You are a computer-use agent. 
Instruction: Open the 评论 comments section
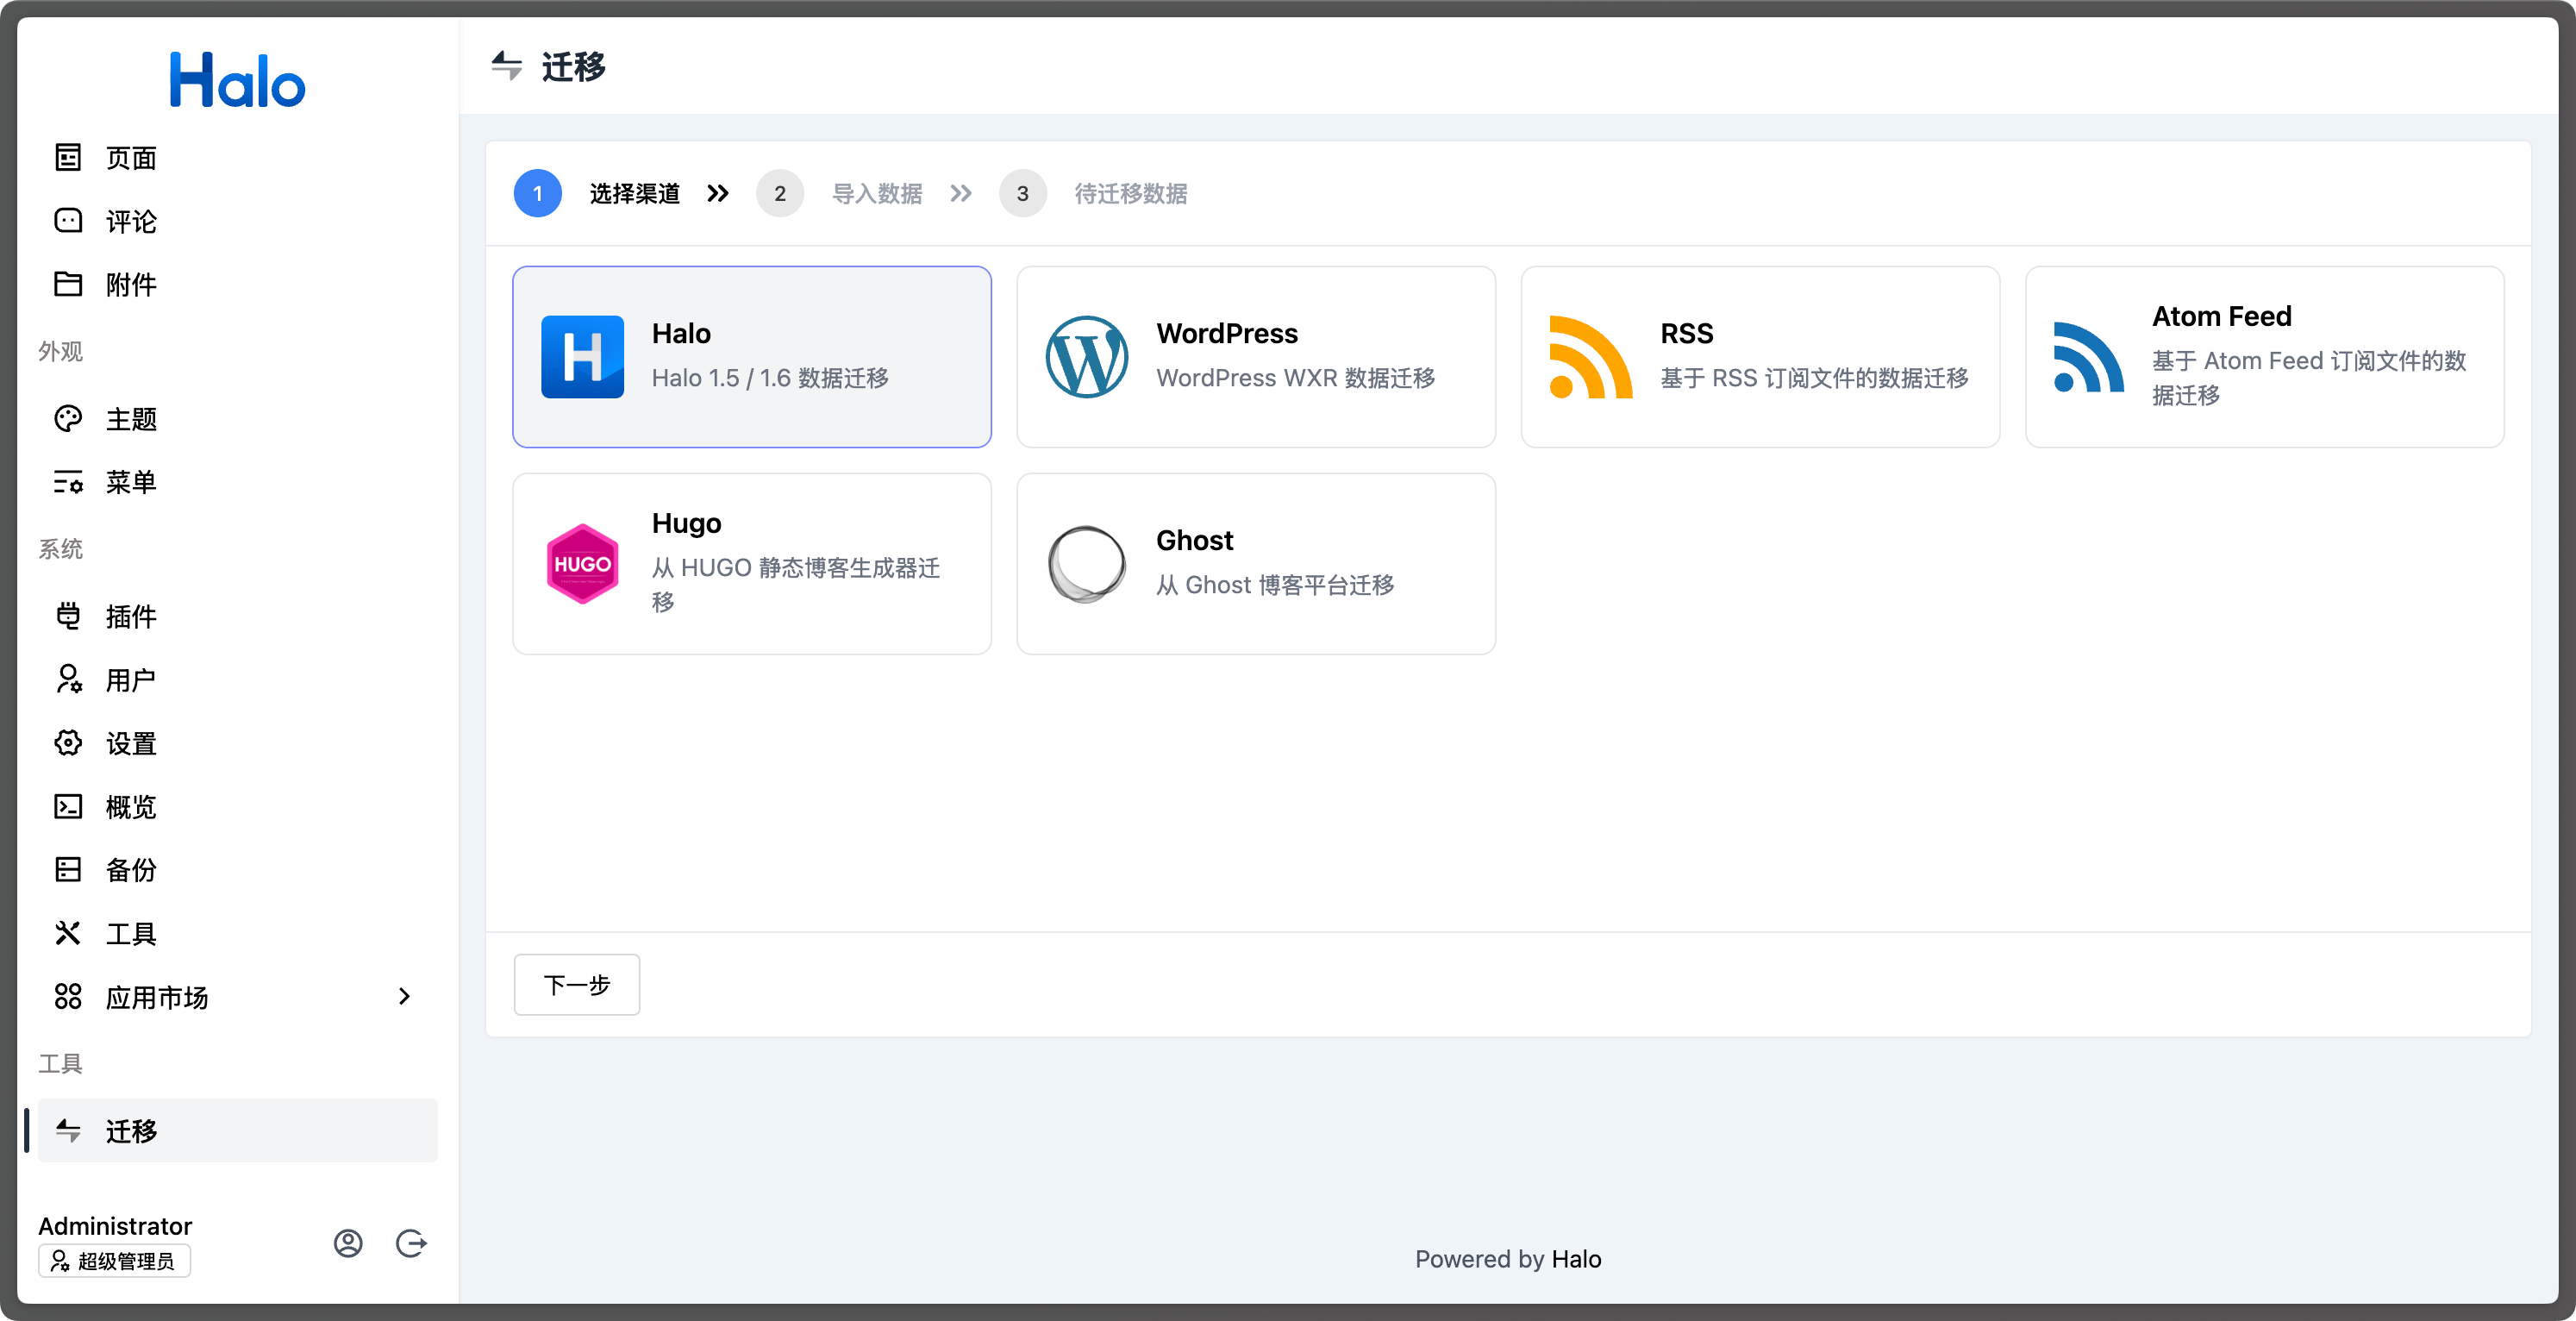point(67,221)
